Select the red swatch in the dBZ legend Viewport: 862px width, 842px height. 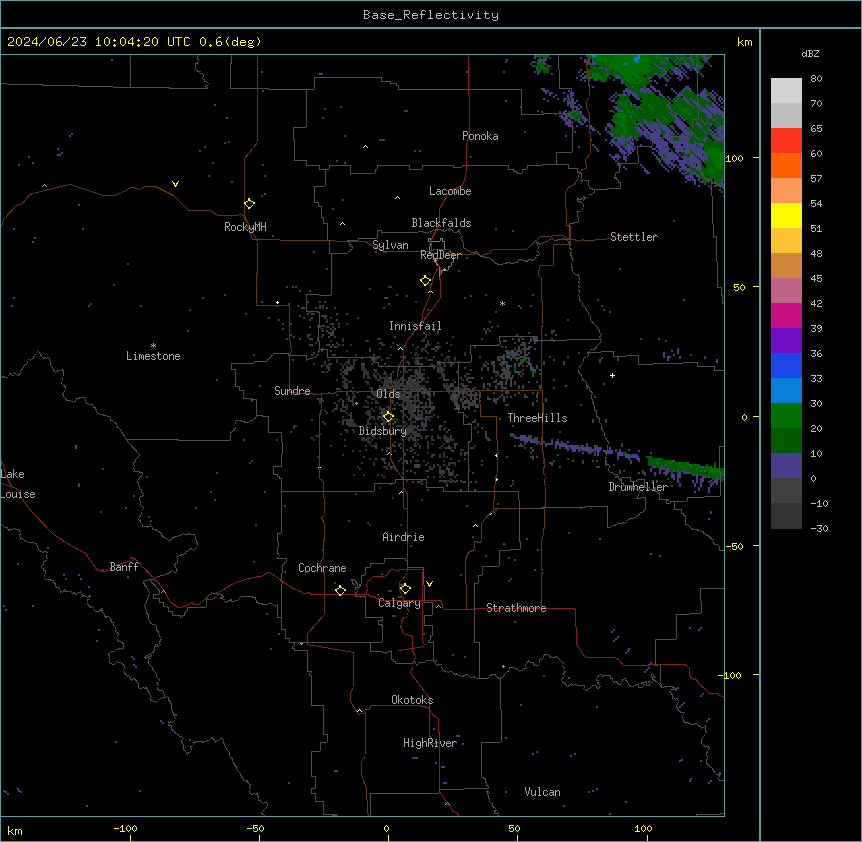tap(786, 141)
